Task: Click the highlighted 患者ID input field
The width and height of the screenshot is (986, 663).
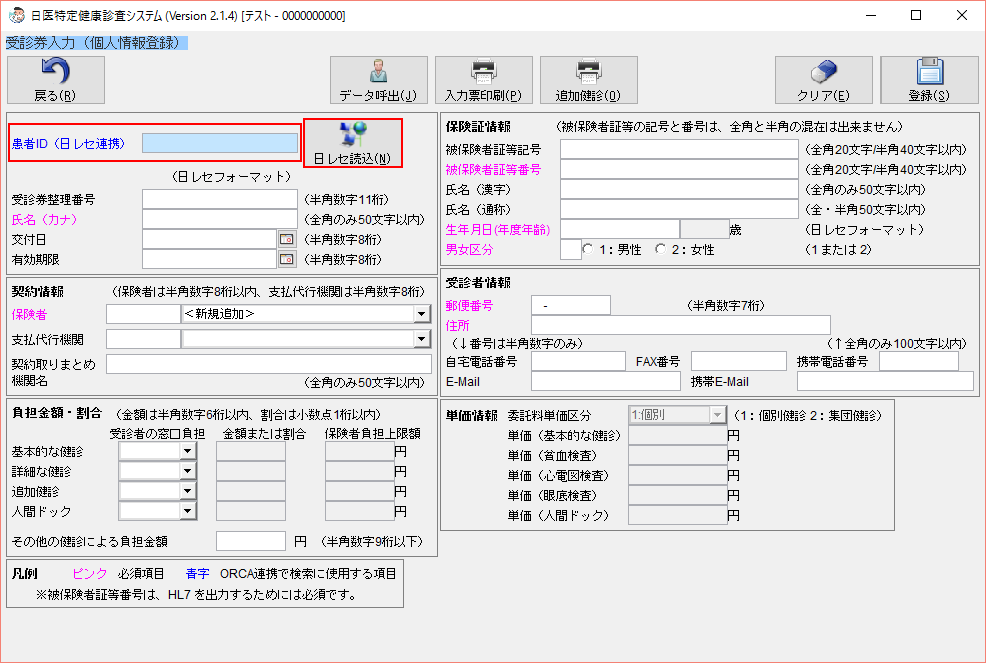Action: [220, 142]
